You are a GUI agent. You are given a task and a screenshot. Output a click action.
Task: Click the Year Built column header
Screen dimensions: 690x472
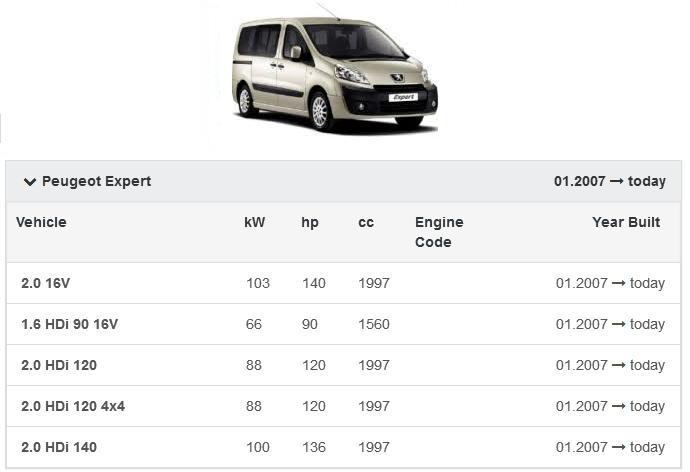626,222
